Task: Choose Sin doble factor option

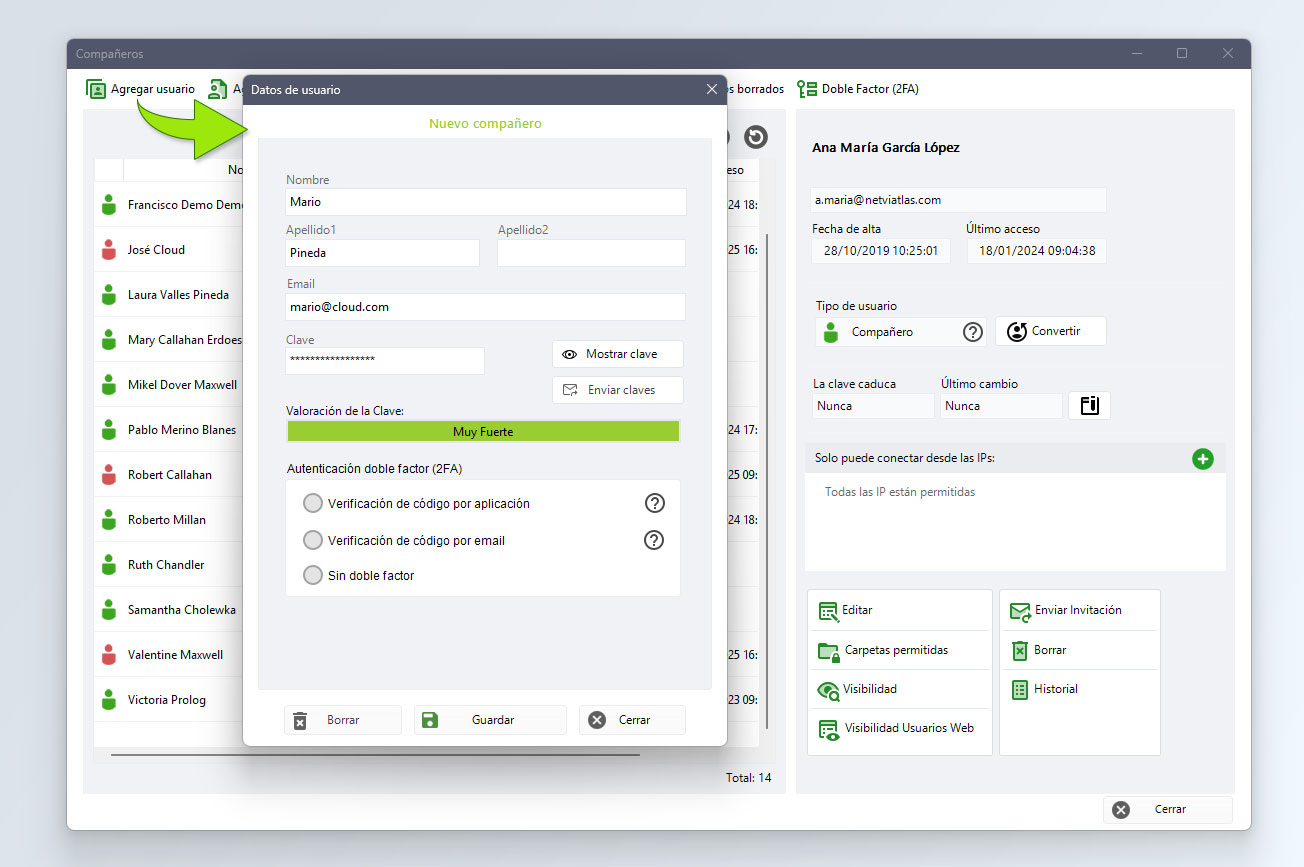Action: (313, 575)
